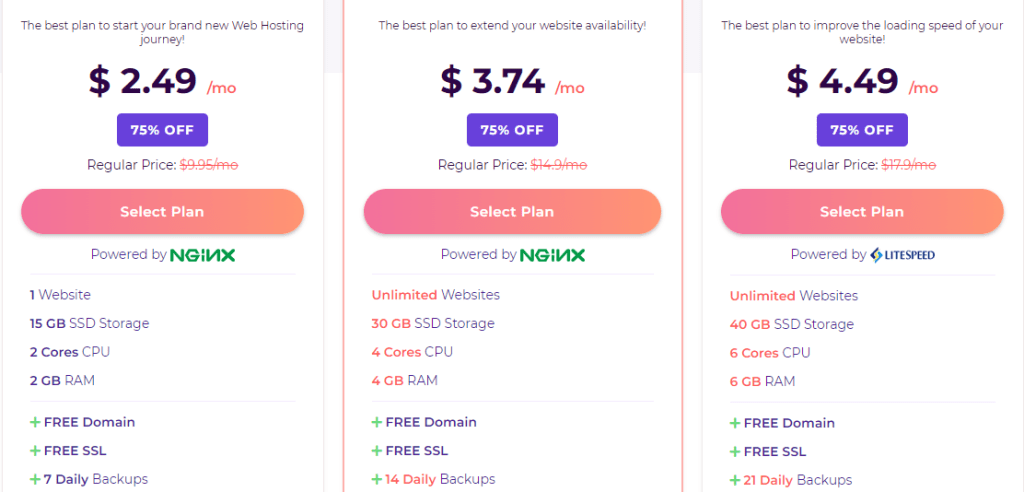Click the NGINX logo in the $3.74 plan

pyautogui.click(x=552, y=255)
